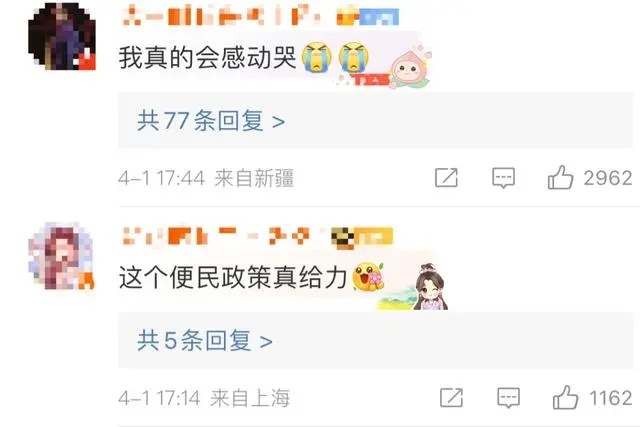Select comment text 这个便民政策真给力
The image size is (640, 427).
click(x=233, y=277)
